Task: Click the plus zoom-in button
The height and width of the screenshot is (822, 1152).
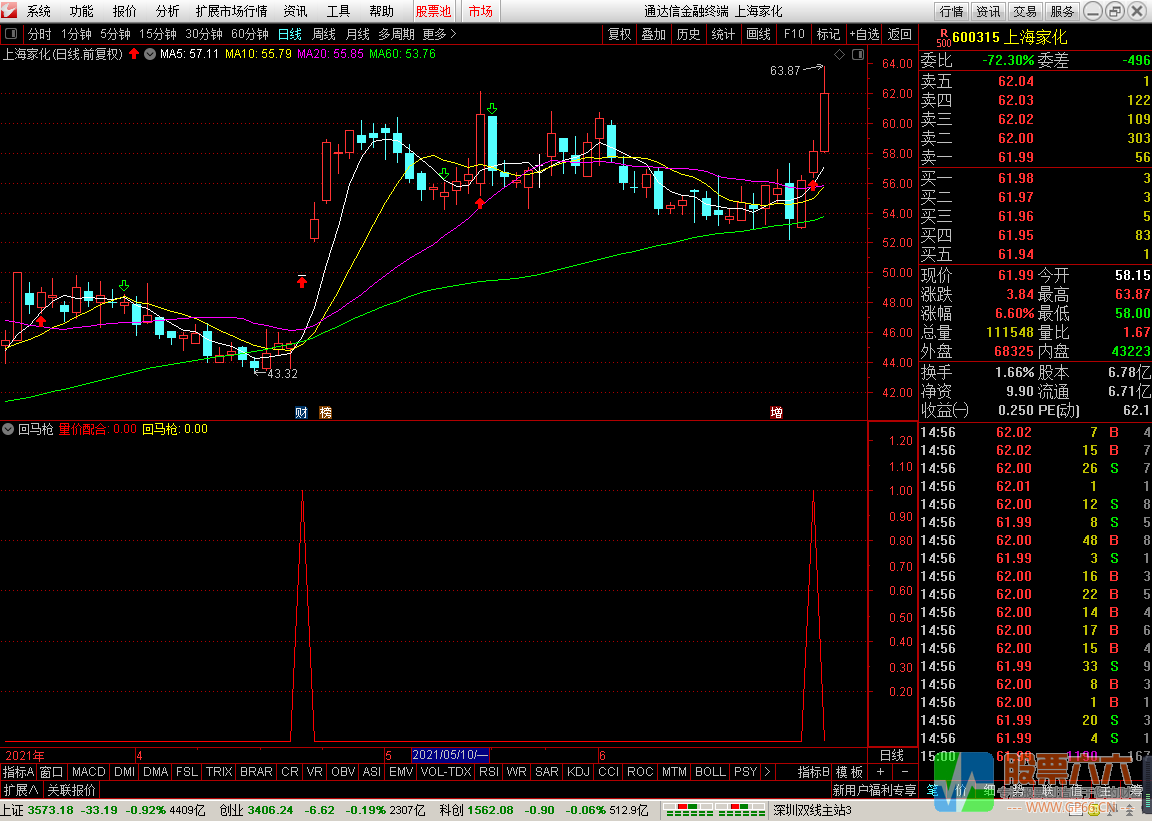Action: click(880, 772)
